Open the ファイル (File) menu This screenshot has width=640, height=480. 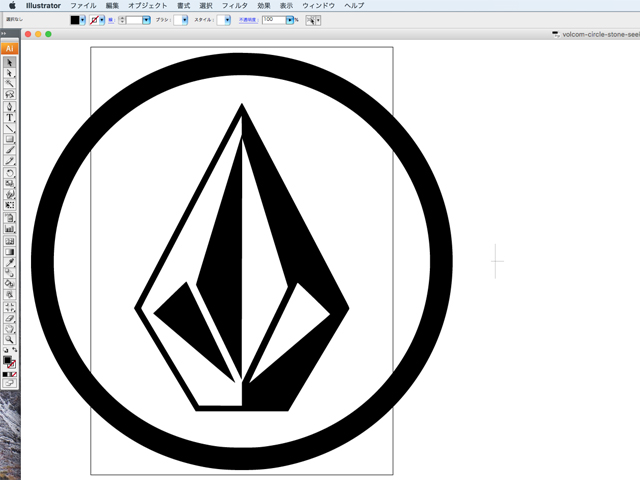tap(83, 5)
